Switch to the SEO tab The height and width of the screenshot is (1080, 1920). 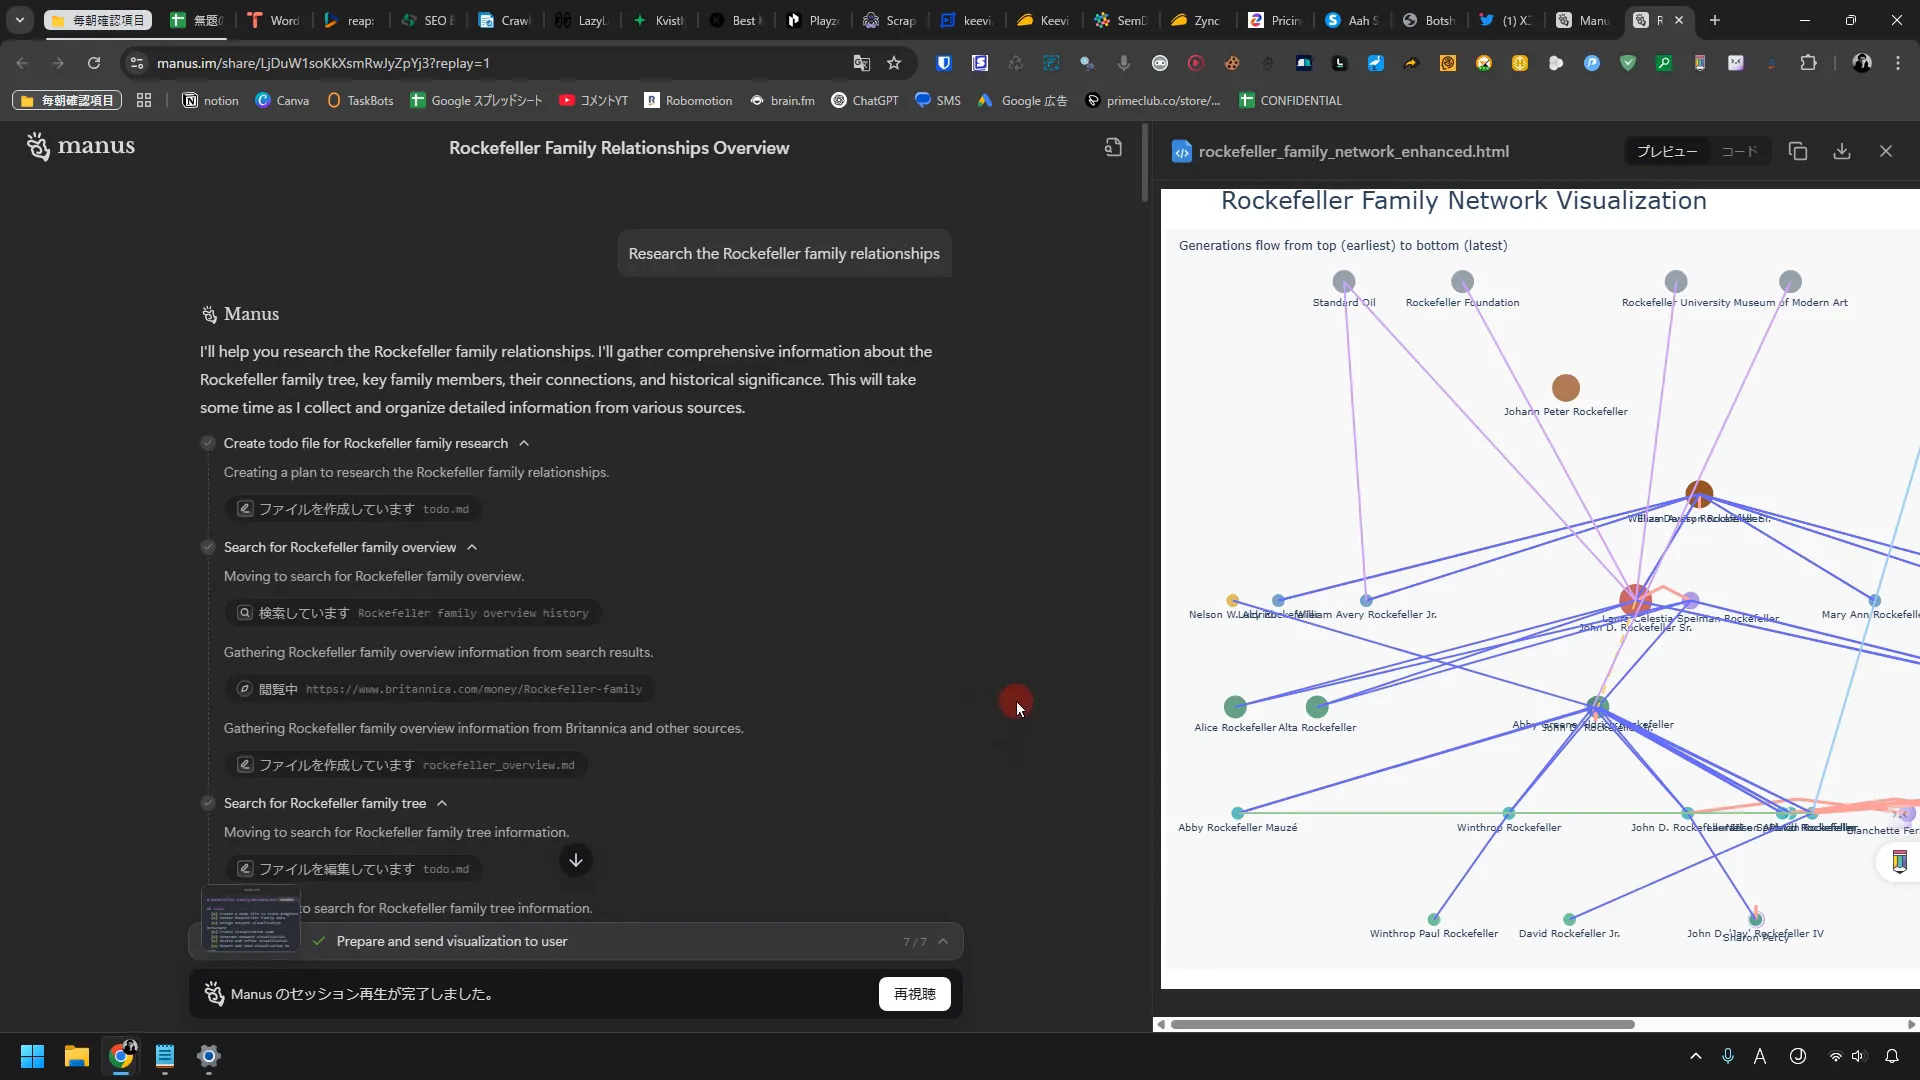pos(427,20)
